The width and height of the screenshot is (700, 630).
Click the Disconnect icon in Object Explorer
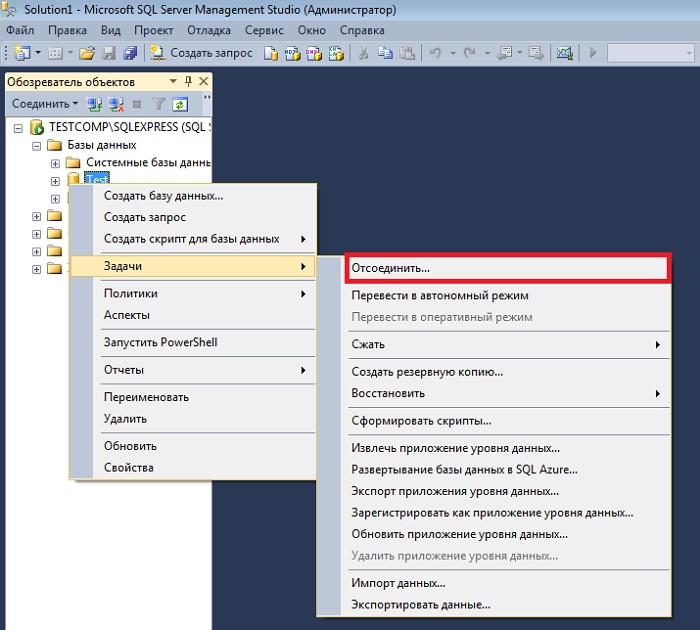(x=116, y=104)
